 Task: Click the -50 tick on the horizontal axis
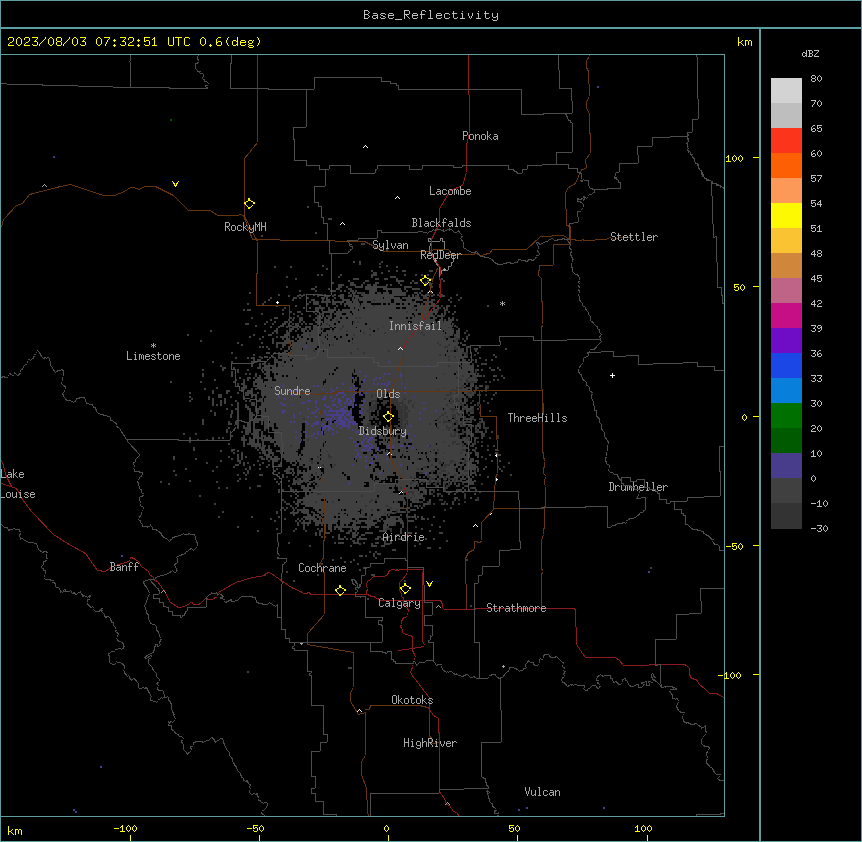(x=255, y=828)
